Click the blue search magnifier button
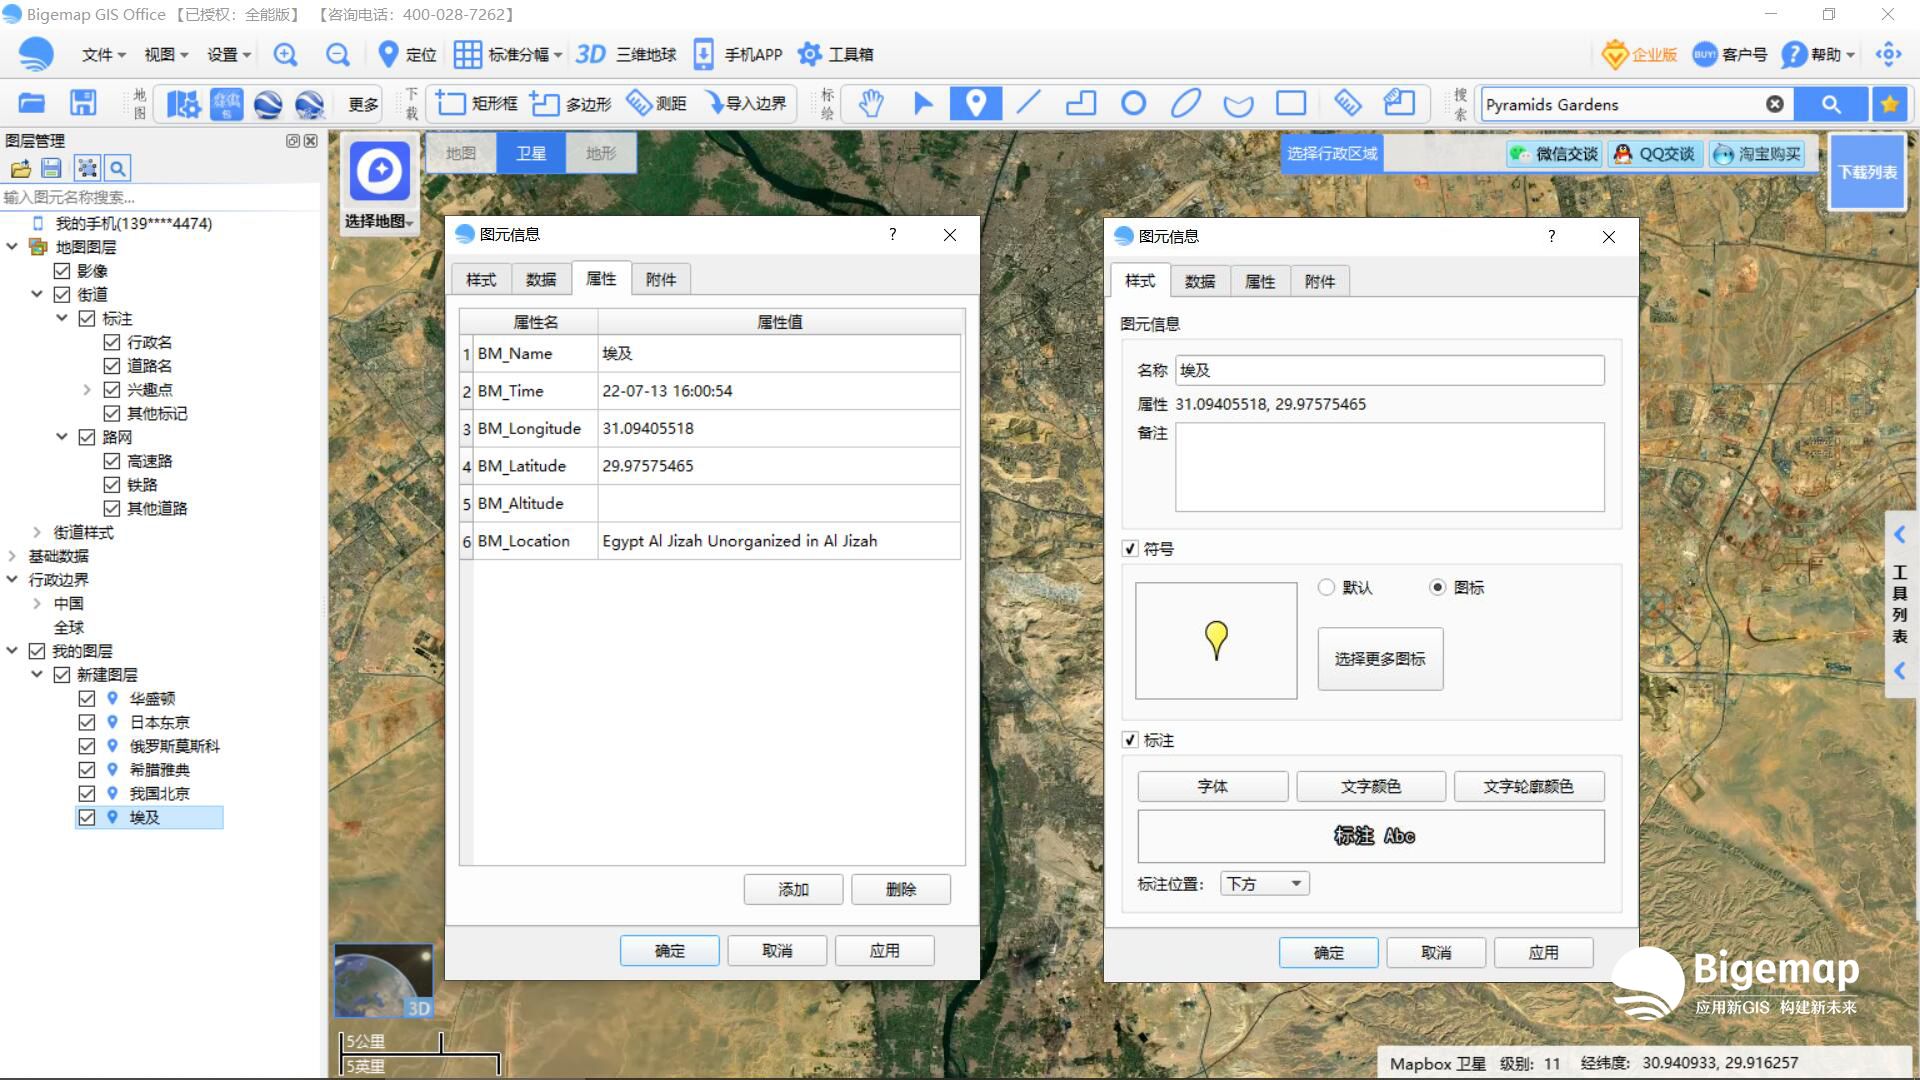Viewport: 1920px width, 1080px height. 1831,104
